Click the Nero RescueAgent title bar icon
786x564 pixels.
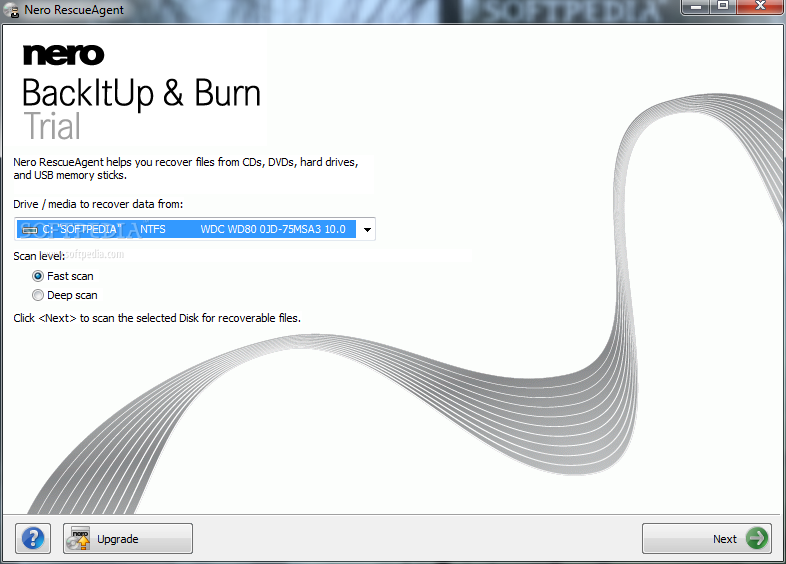point(11,10)
